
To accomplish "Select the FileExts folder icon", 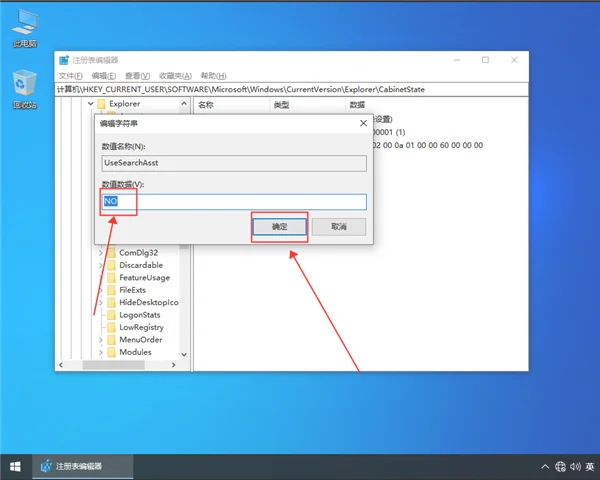I will pos(111,290).
